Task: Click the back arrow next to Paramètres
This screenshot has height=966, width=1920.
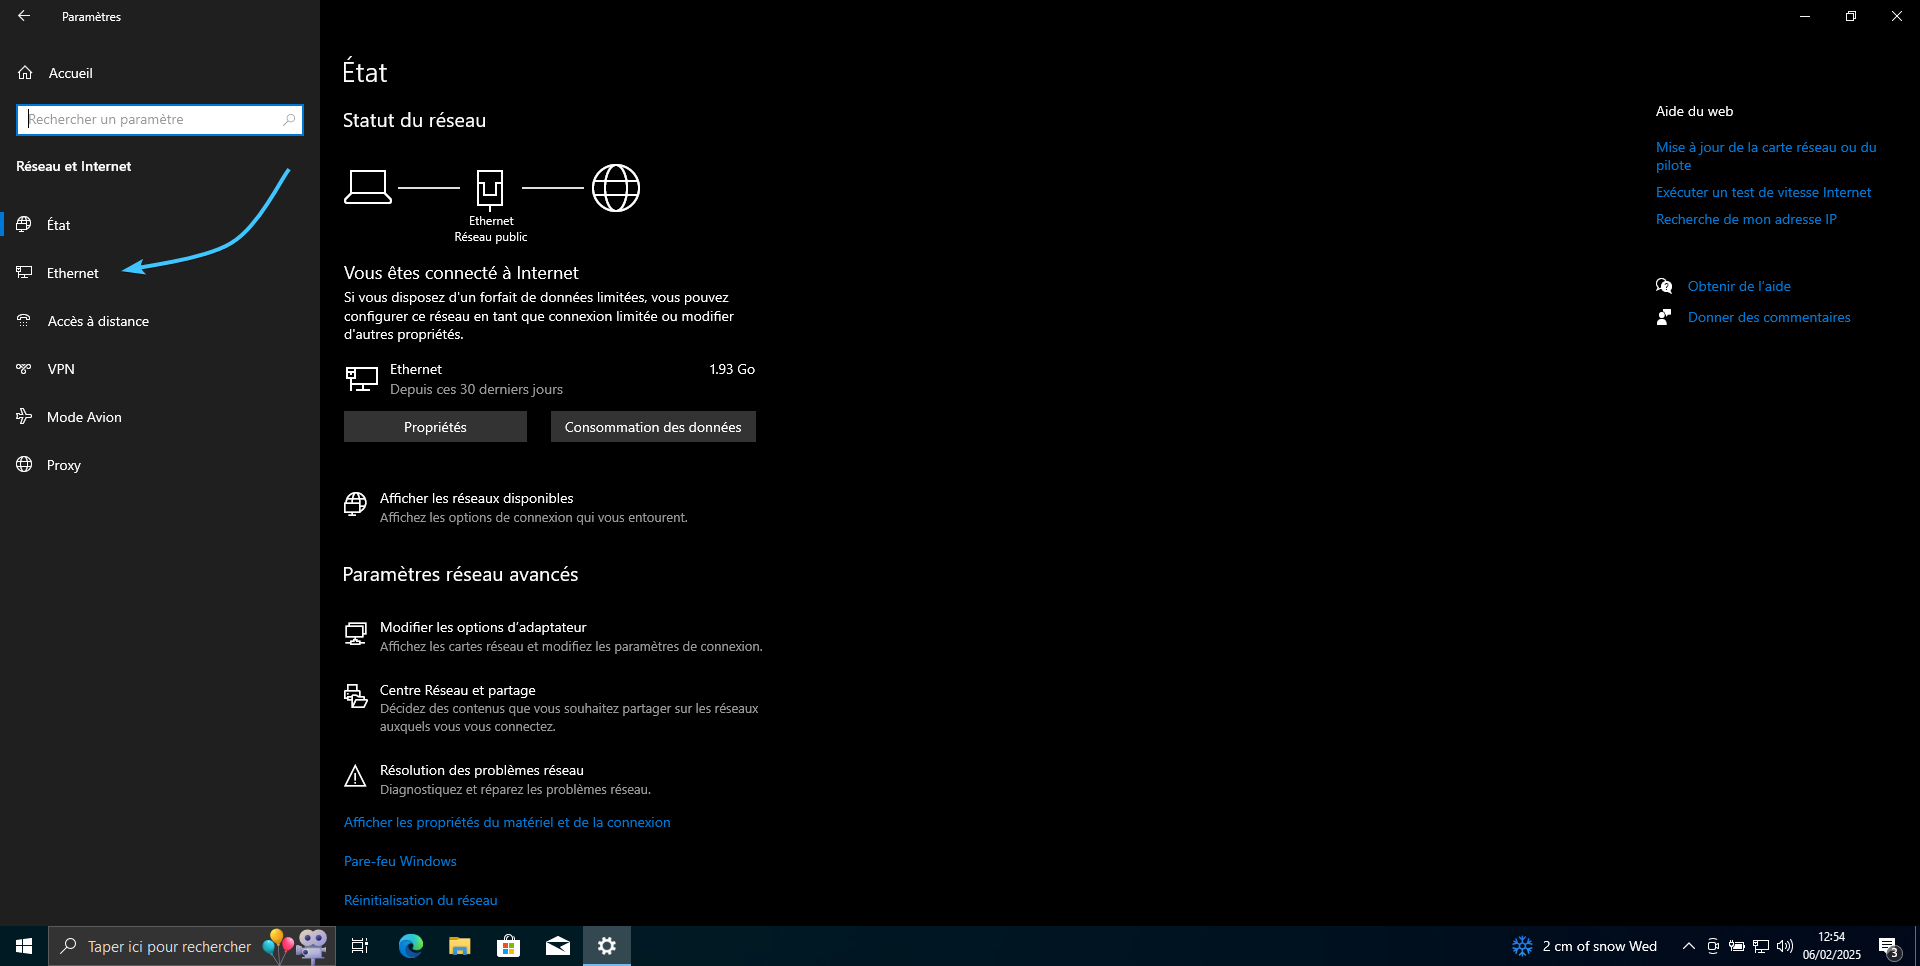Action: click(x=24, y=16)
